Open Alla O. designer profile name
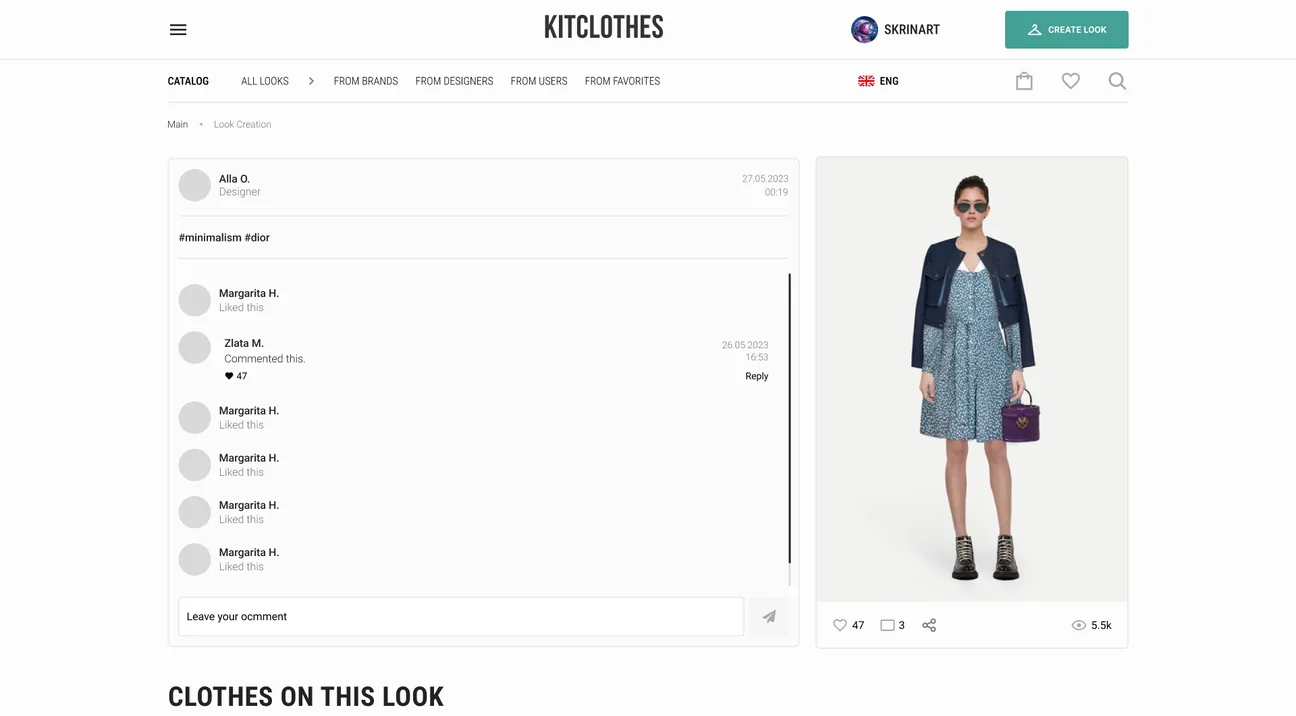Image resolution: width=1296 pixels, height=716 pixels. click(x=234, y=179)
